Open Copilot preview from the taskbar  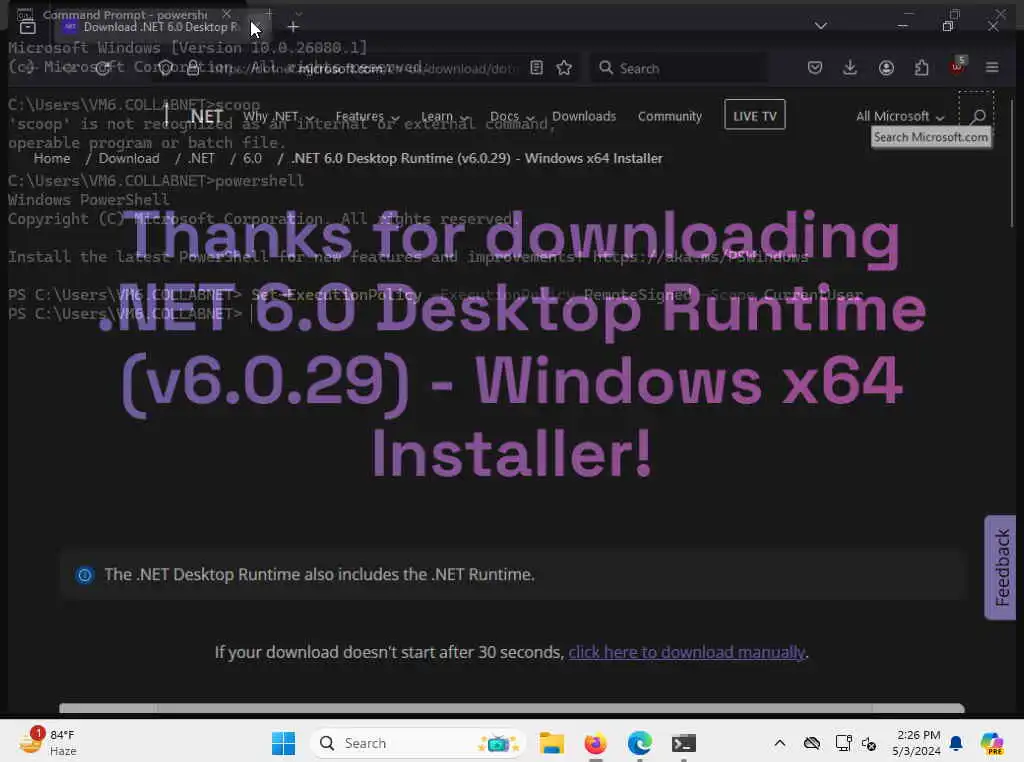992,743
